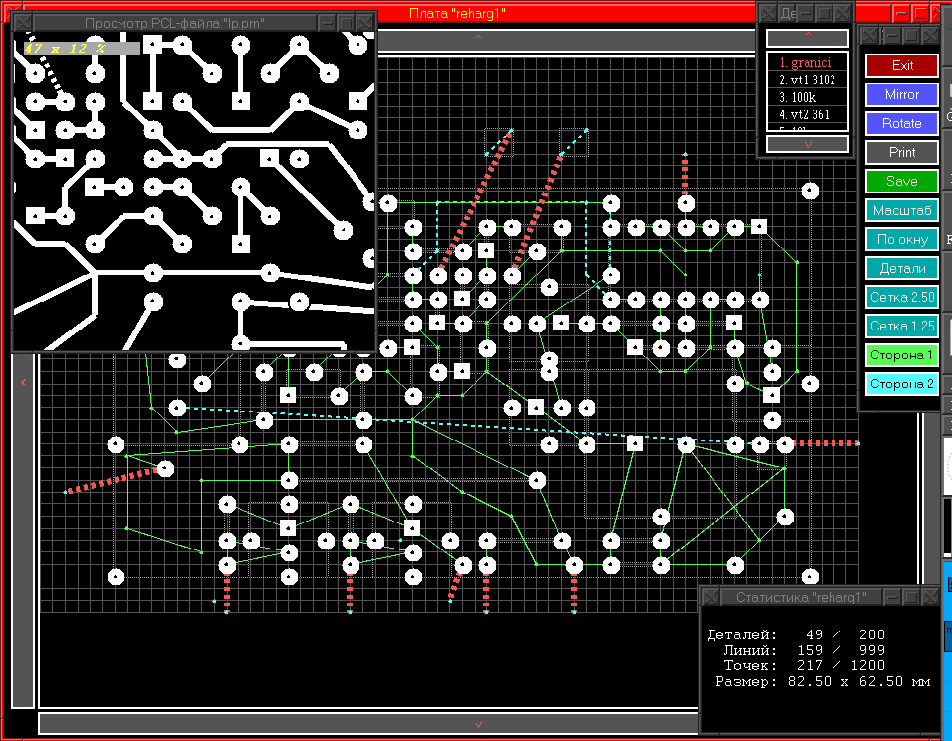The width and height of the screenshot is (952, 741).
Task: Click the Статистика "reharg1" window title bar
Action: [x=800, y=597]
